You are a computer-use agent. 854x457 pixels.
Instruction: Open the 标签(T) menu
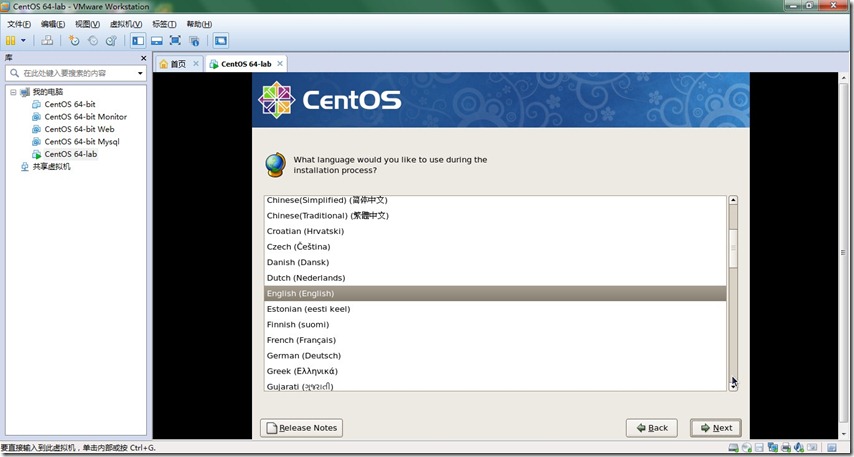pos(164,24)
